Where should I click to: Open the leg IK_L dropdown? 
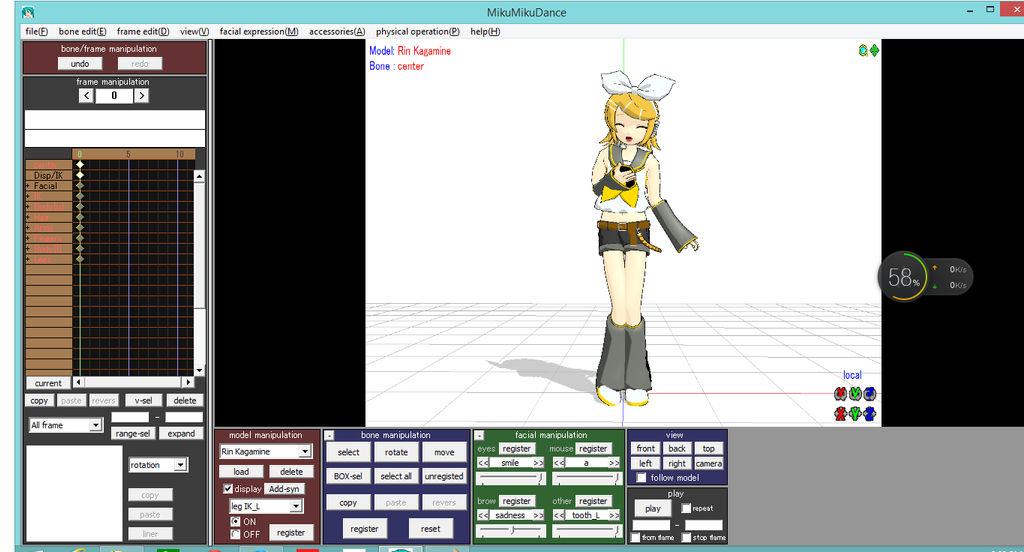click(x=296, y=506)
